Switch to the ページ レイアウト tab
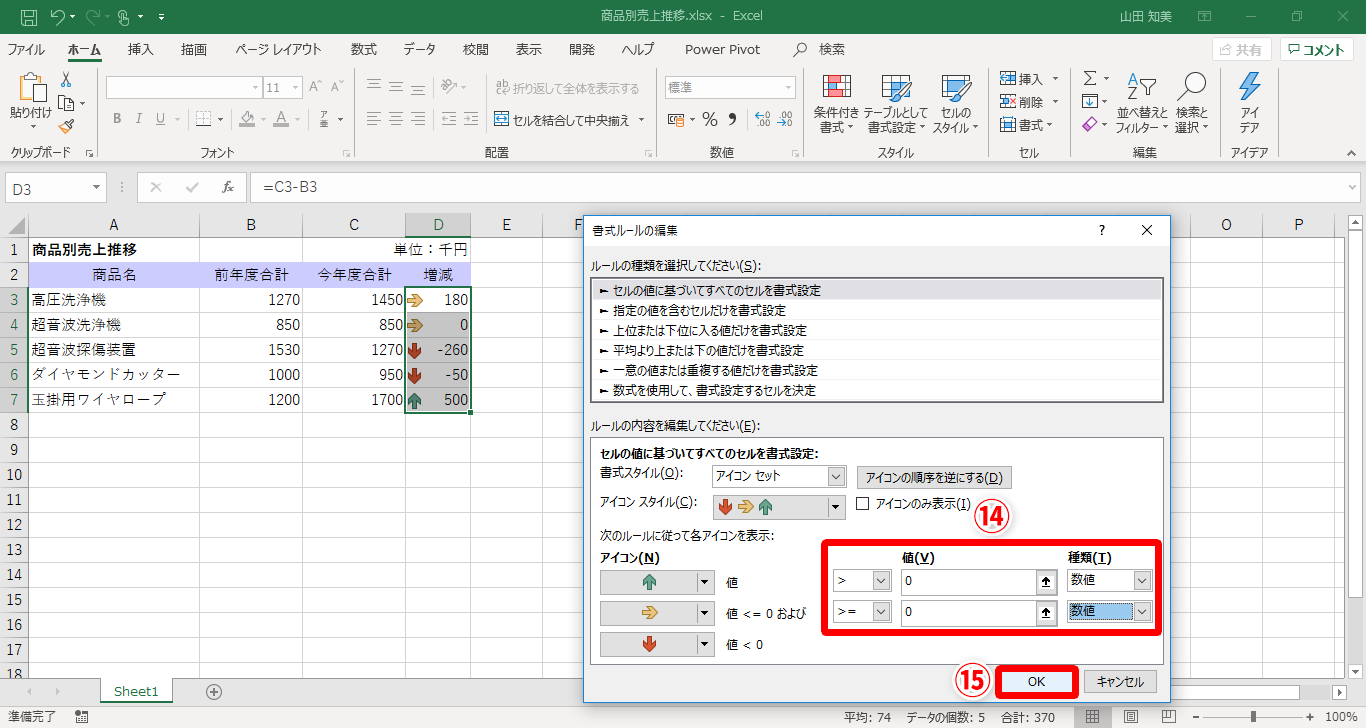1366x728 pixels. [279, 49]
